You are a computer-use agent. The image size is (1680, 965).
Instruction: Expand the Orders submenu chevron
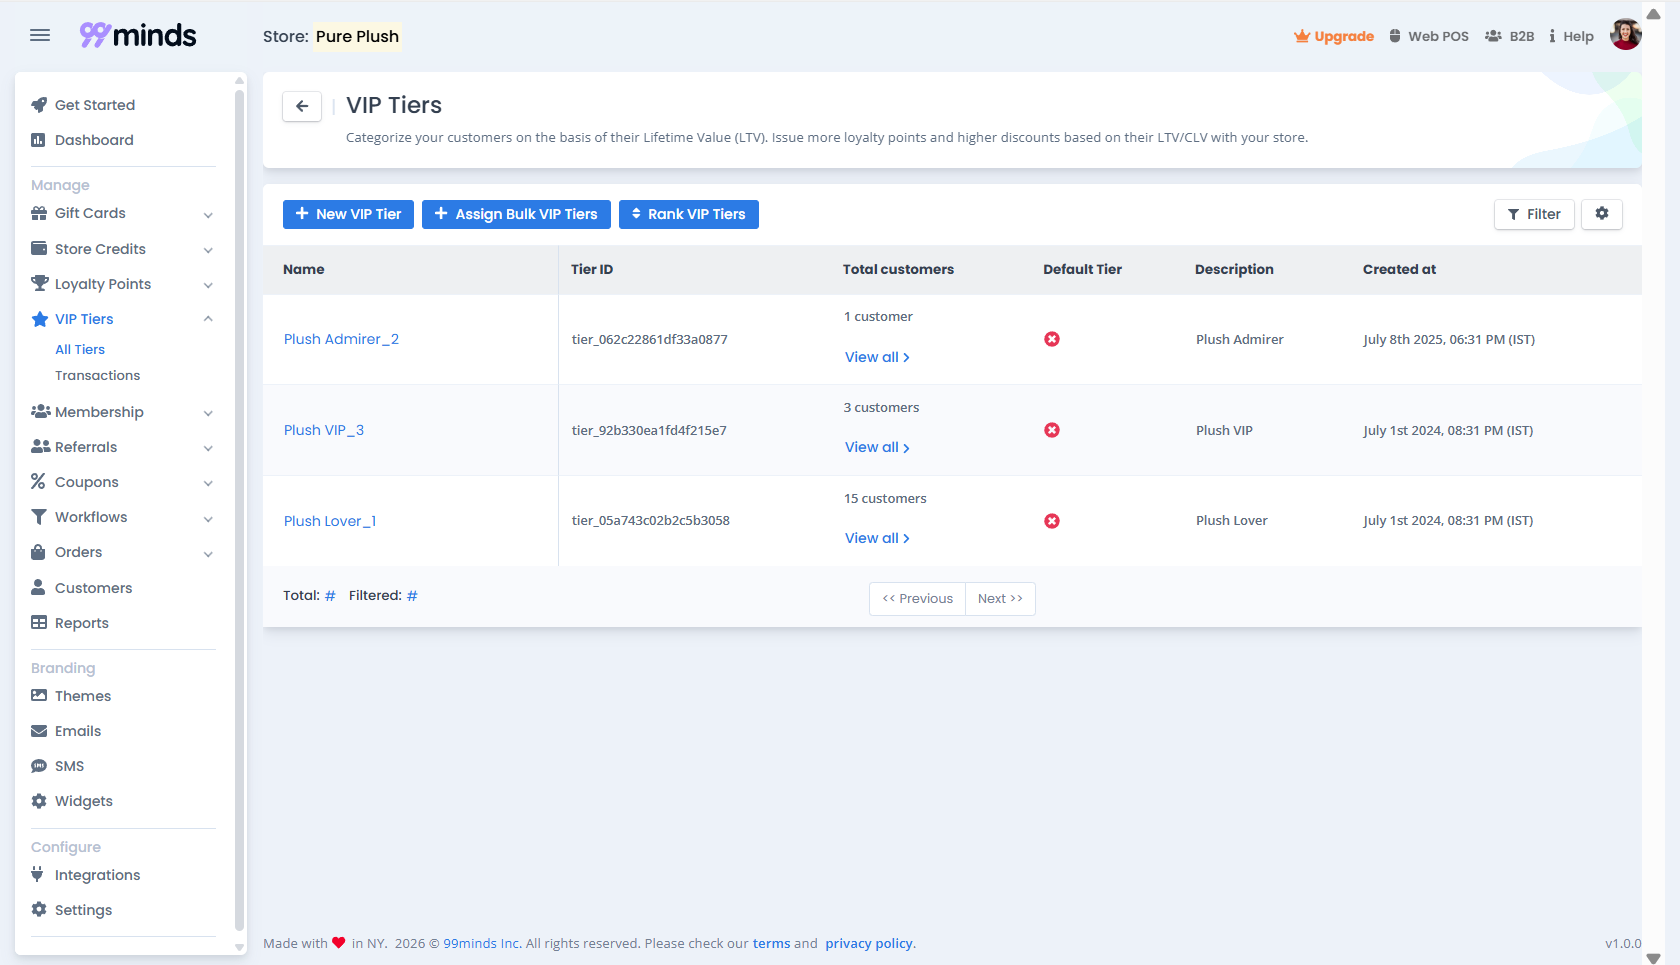coord(208,554)
